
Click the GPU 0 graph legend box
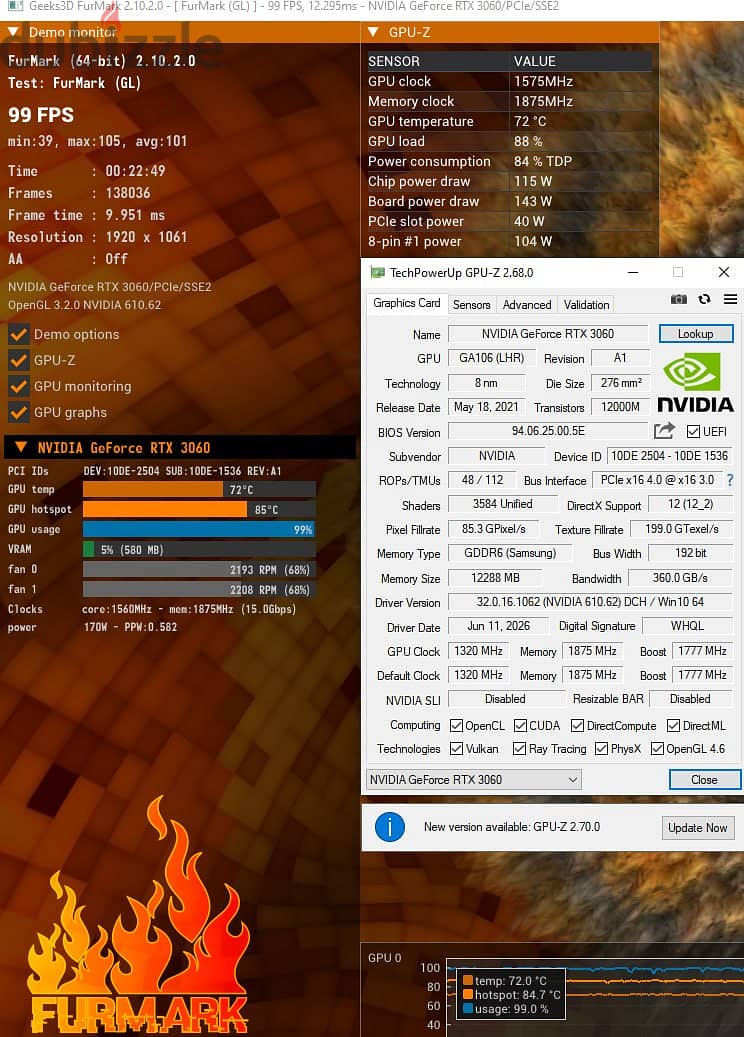[513, 995]
